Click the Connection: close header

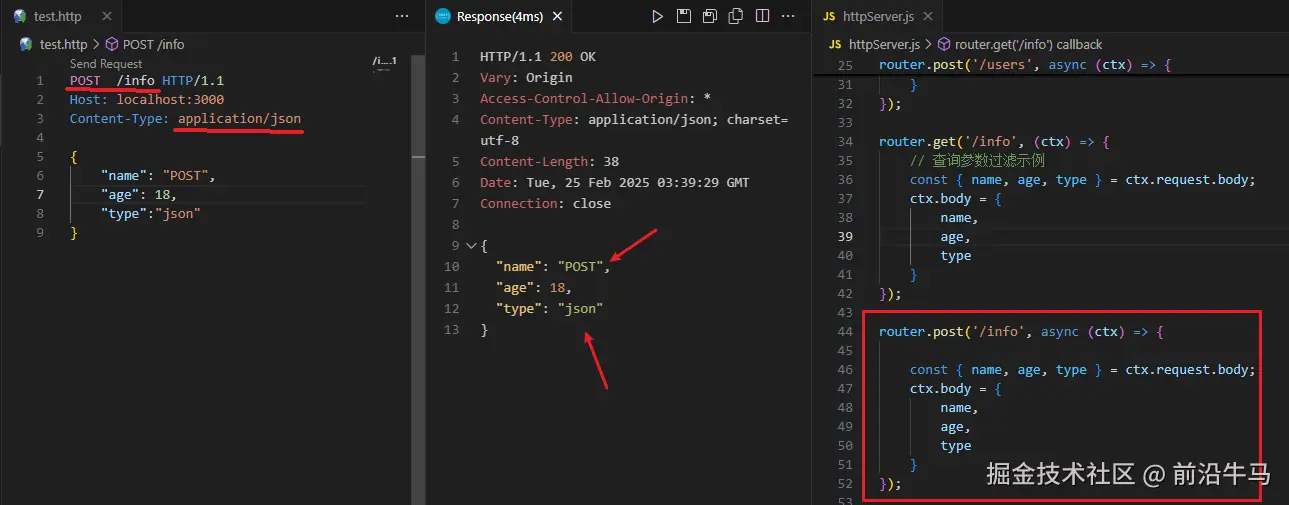coord(545,203)
